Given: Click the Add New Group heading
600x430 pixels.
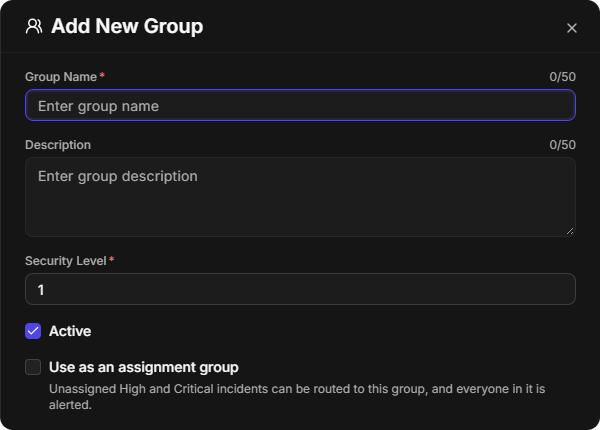Looking at the screenshot, I should point(127,26).
